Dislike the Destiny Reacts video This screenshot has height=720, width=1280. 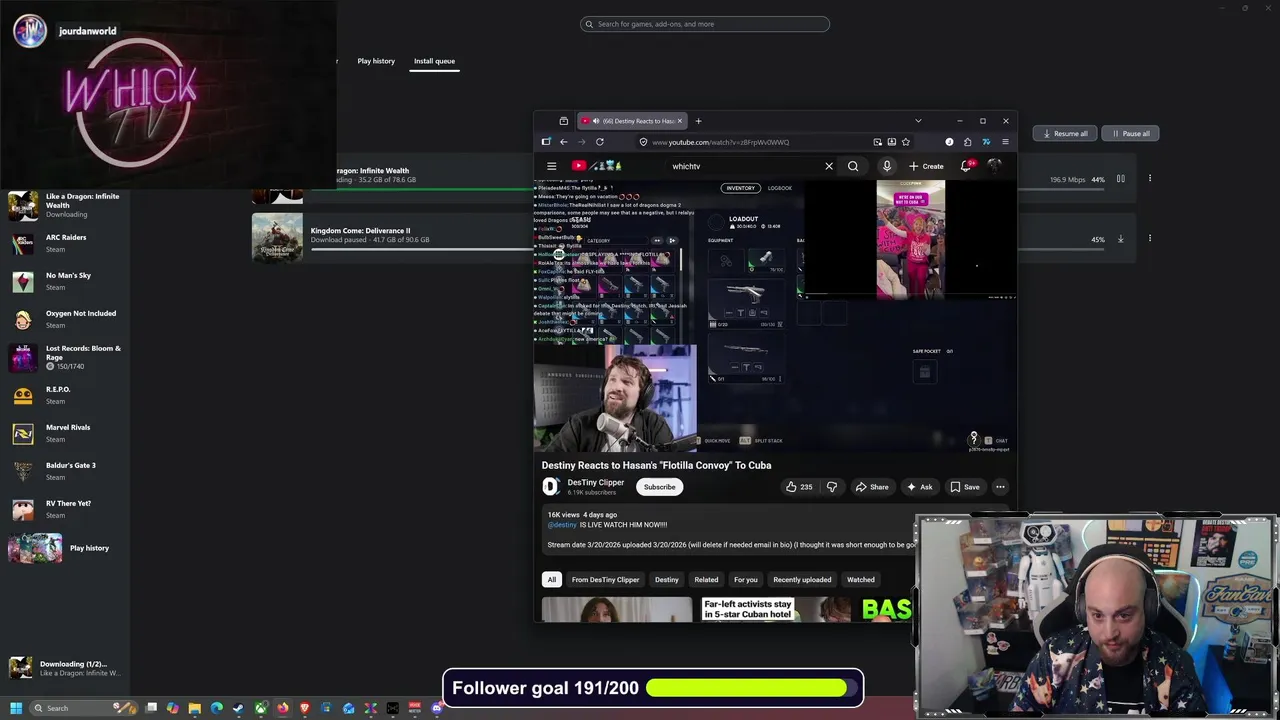tap(832, 487)
